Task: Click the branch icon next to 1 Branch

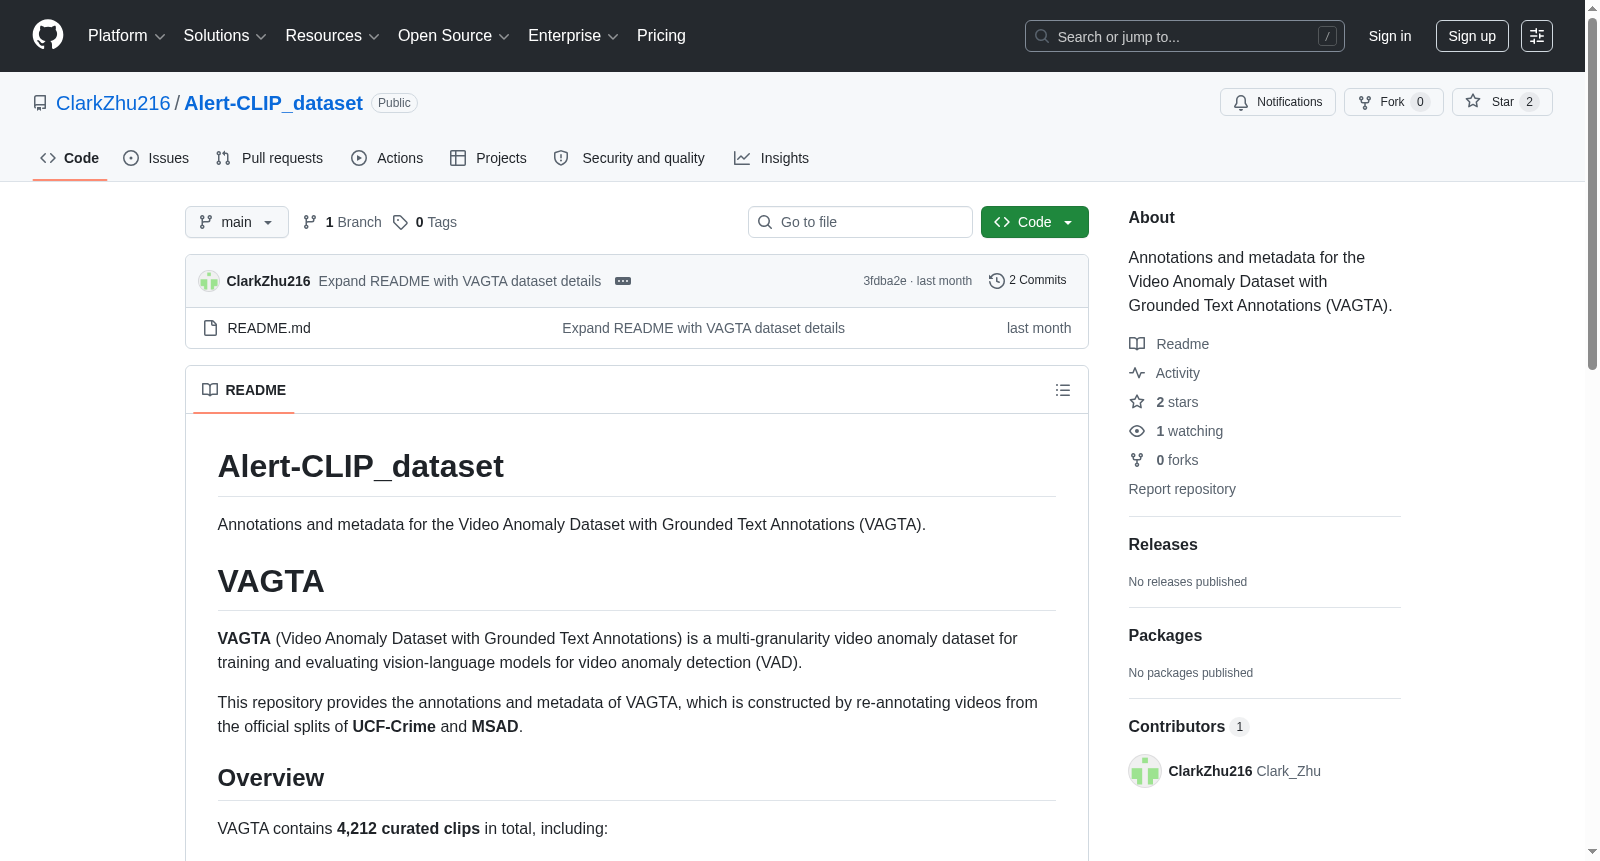Action: pos(310,222)
